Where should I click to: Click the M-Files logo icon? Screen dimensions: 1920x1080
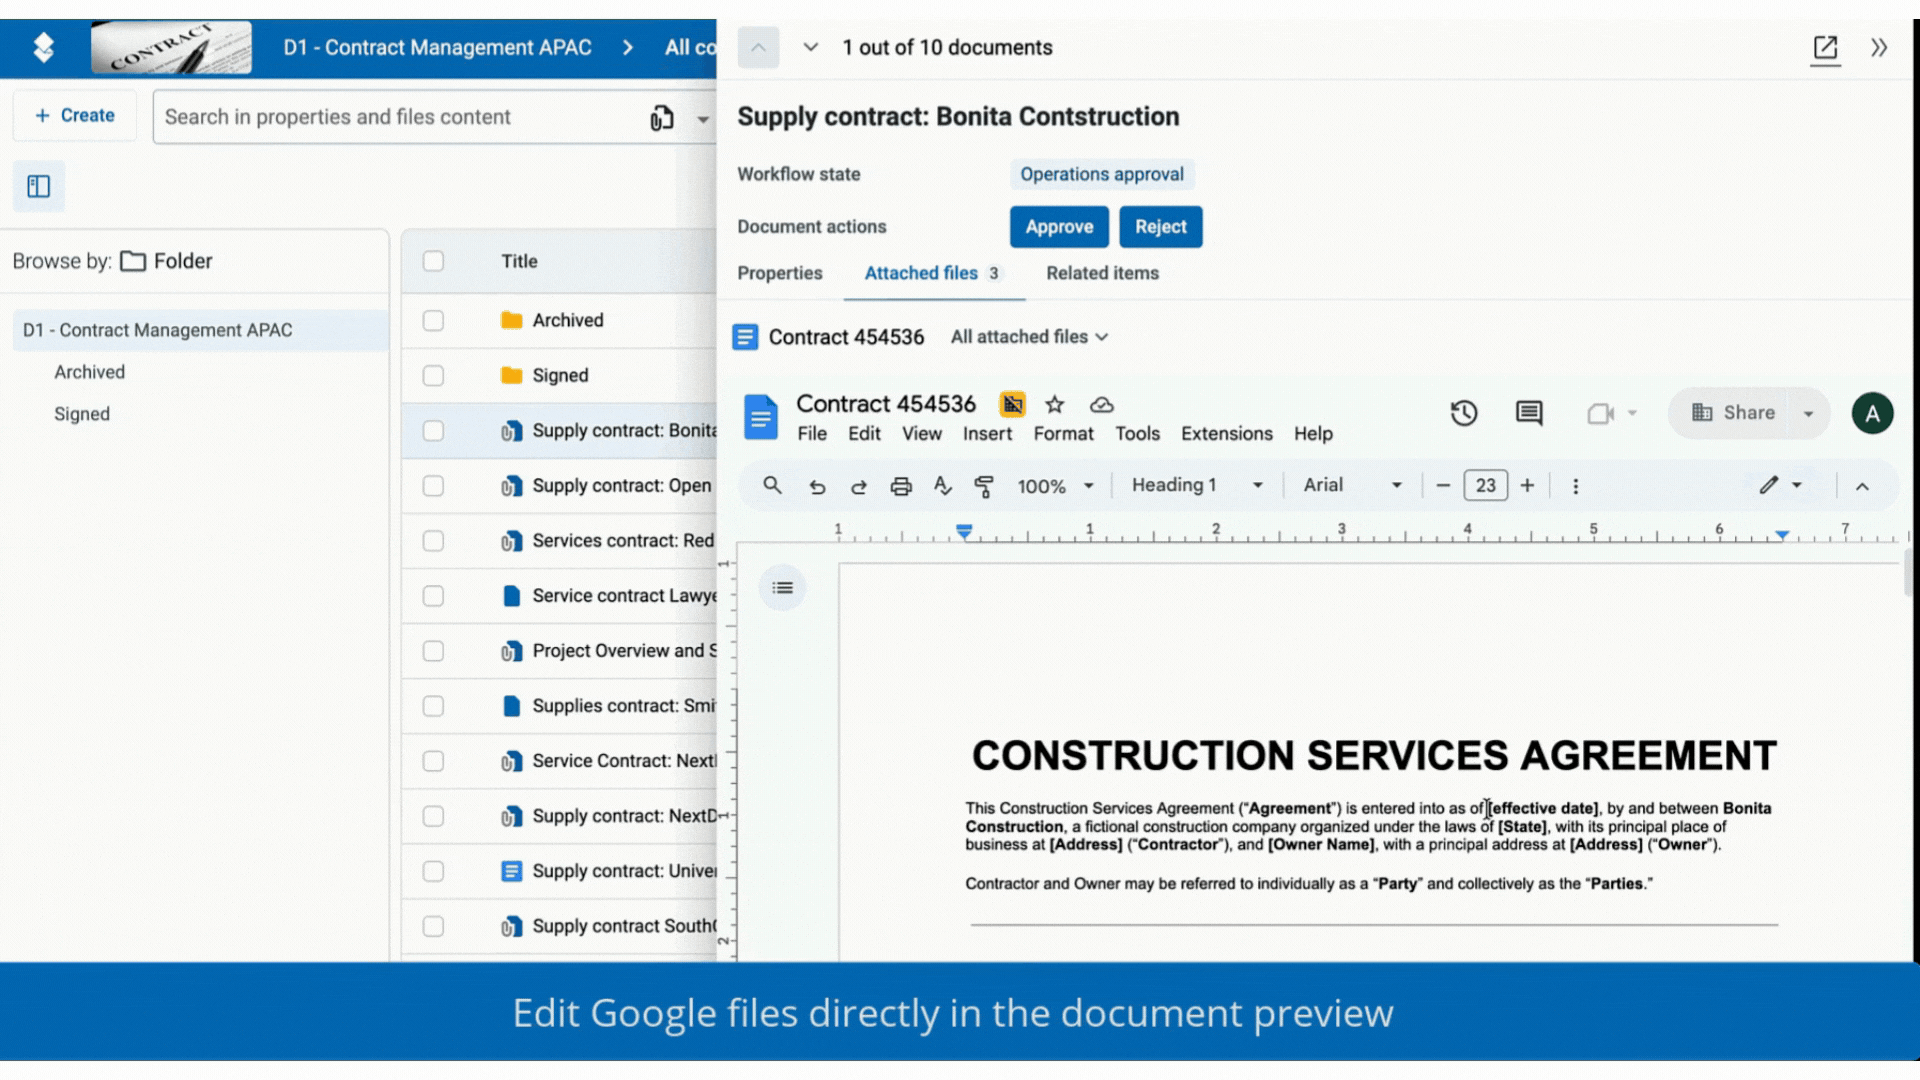click(x=43, y=47)
